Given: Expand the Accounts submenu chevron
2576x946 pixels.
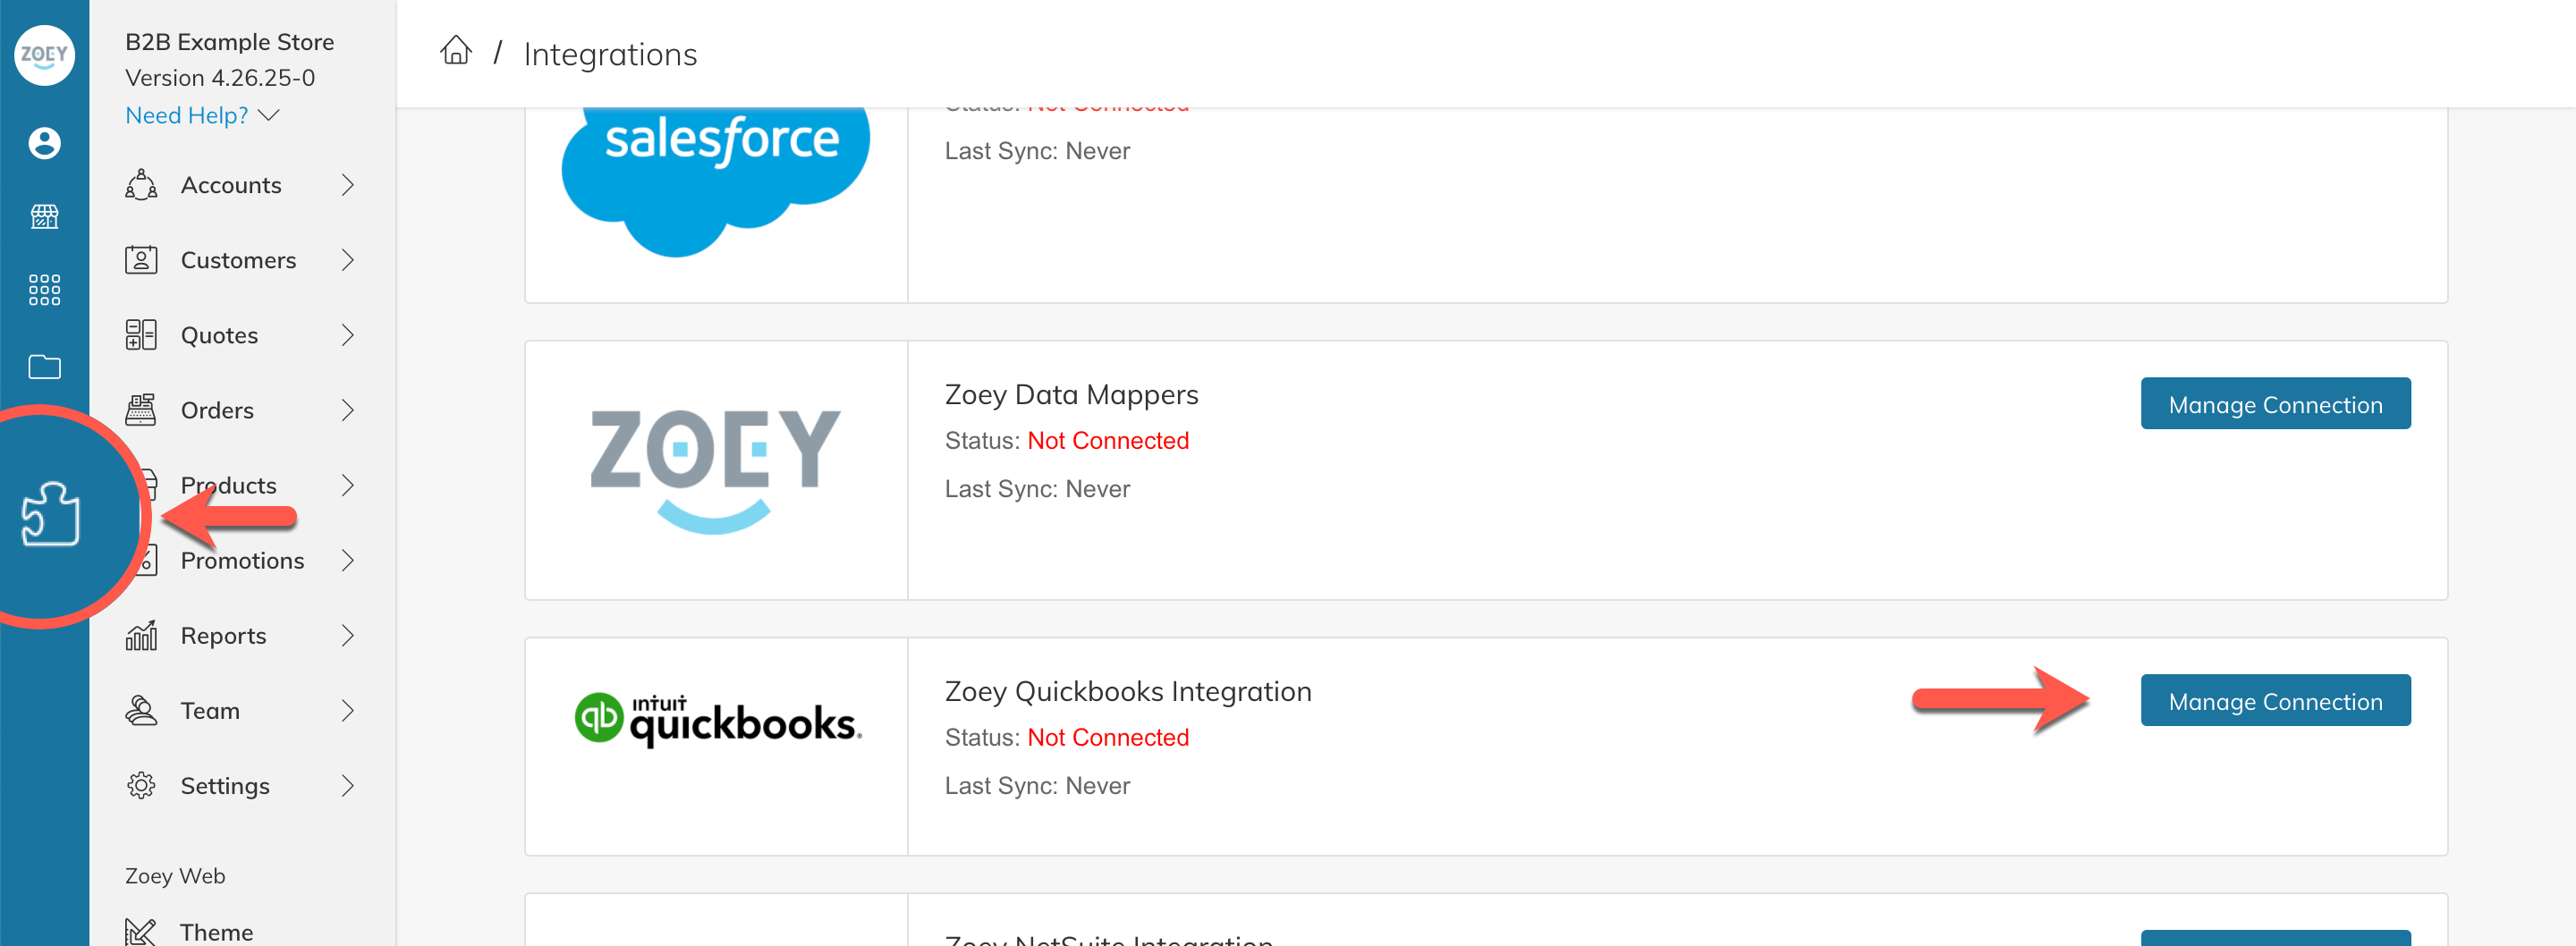Looking at the screenshot, I should [x=348, y=185].
